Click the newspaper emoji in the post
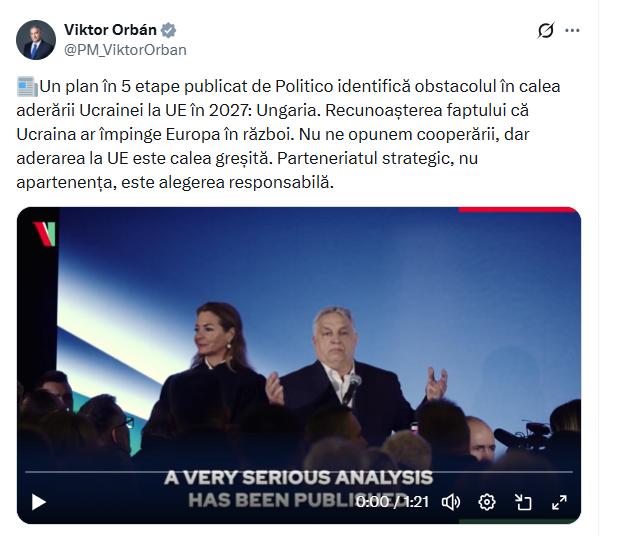 click(x=27, y=87)
